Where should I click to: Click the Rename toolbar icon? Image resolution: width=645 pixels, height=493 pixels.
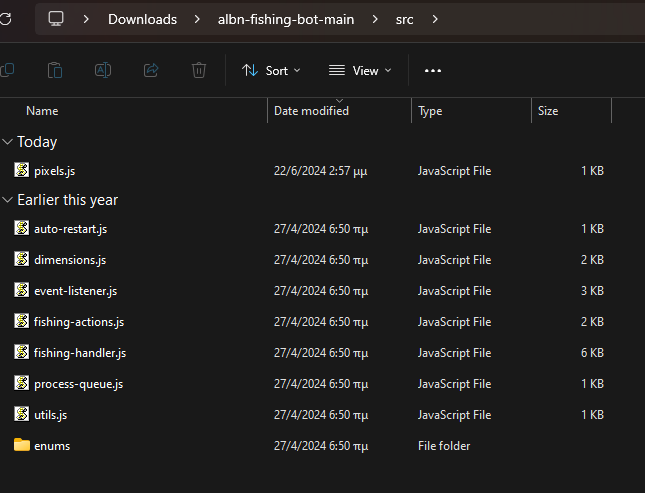[x=103, y=70]
